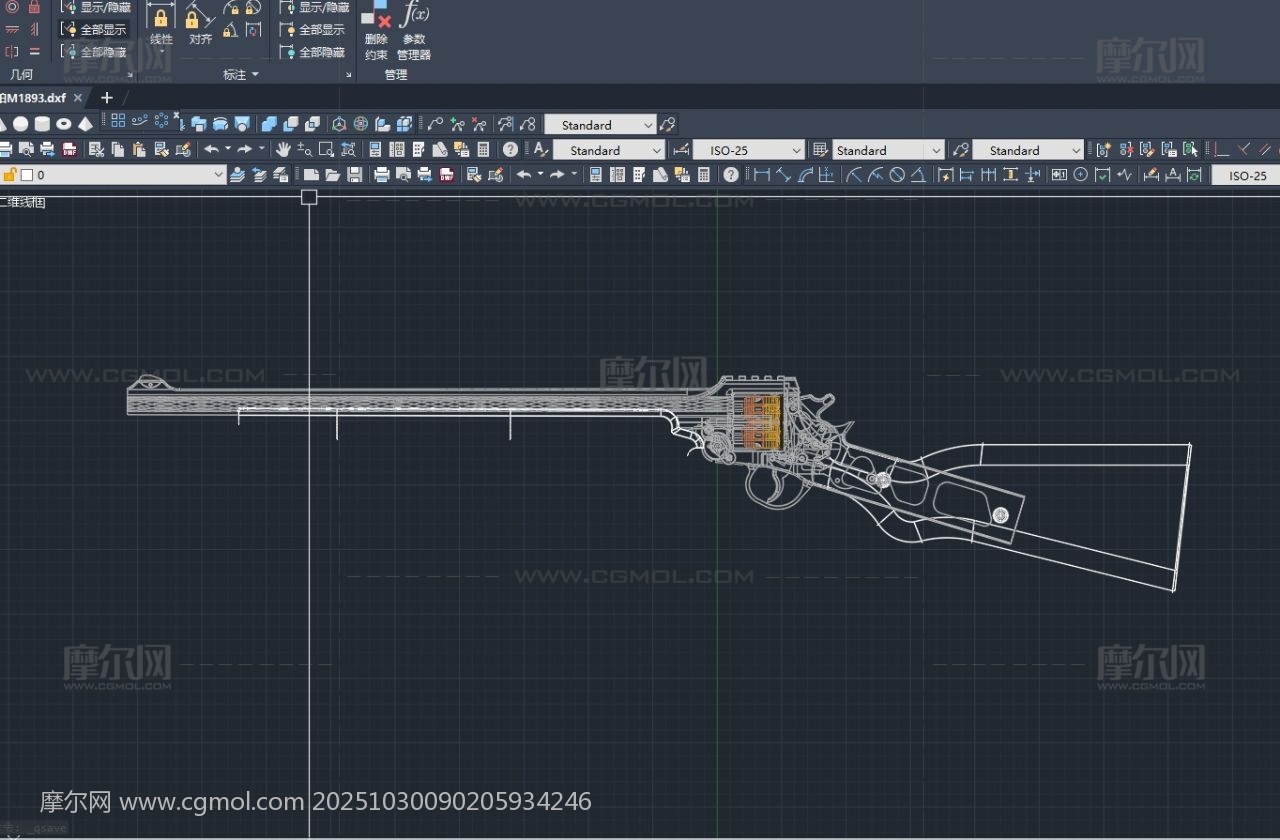Expand the 标注 panel dropdown arrow
This screenshot has height=840, width=1280.
[255, 75]
